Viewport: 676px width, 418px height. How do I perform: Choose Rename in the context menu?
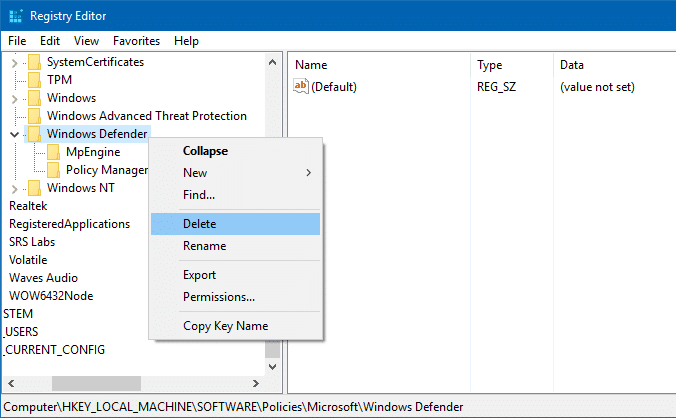tap(235, 246)
